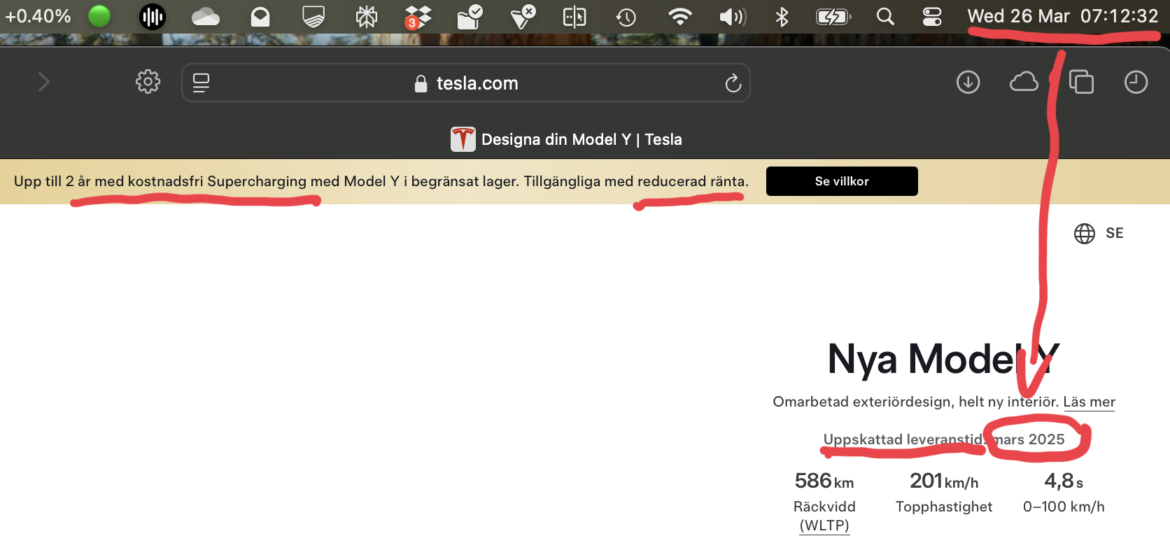Open the volume control in menu bar
Screen dimensions: 1170x543
click(732, 17)
